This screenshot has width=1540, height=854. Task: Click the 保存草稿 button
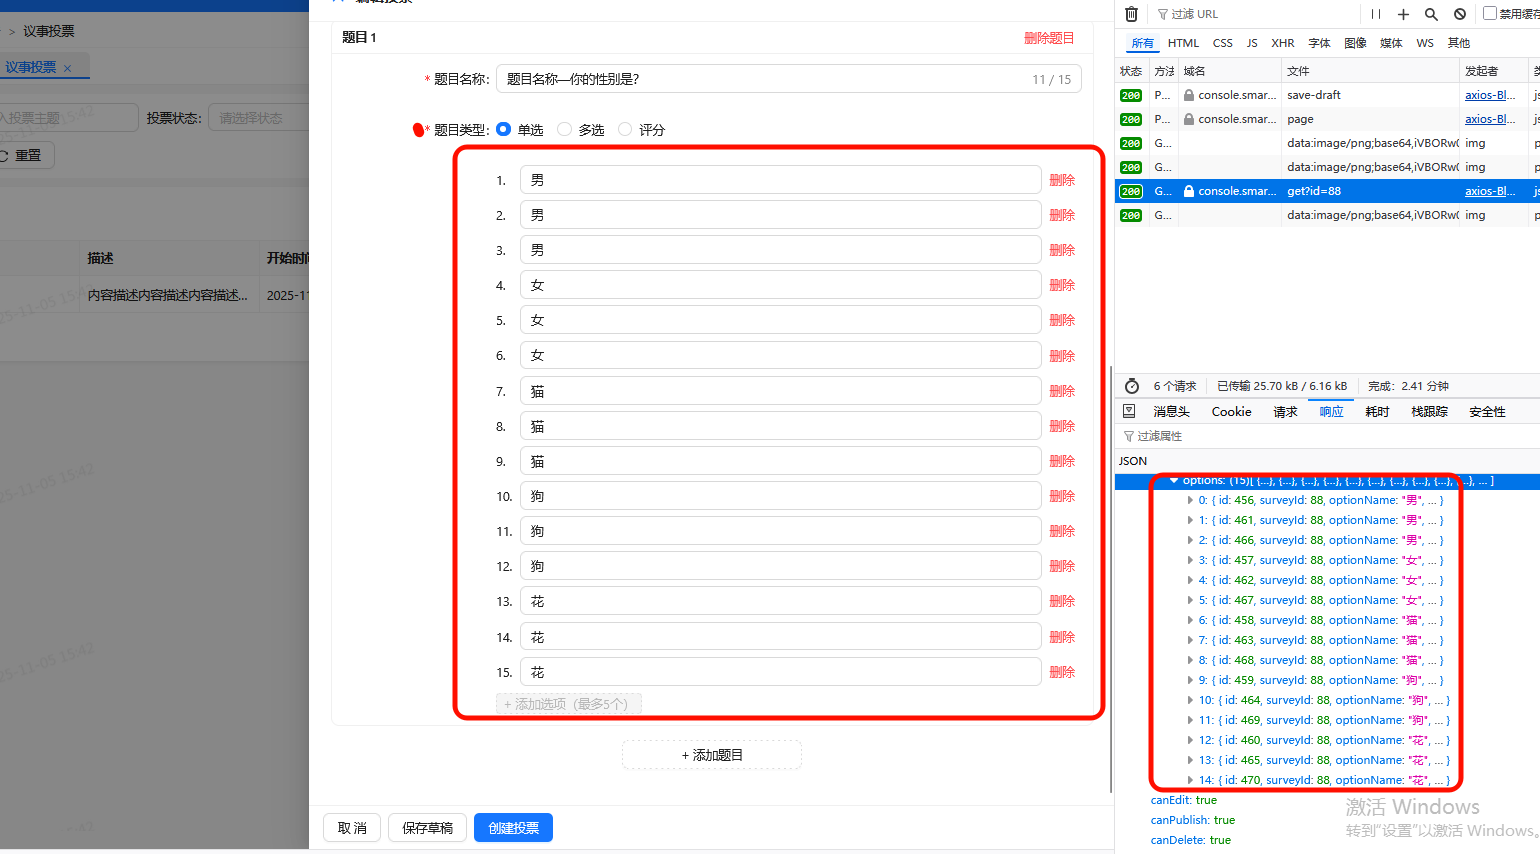point(427,828)
